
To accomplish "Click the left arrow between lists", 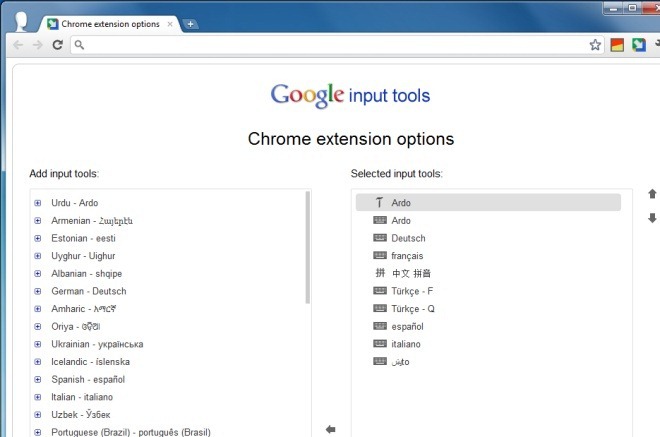I will (x=331, y=429).
